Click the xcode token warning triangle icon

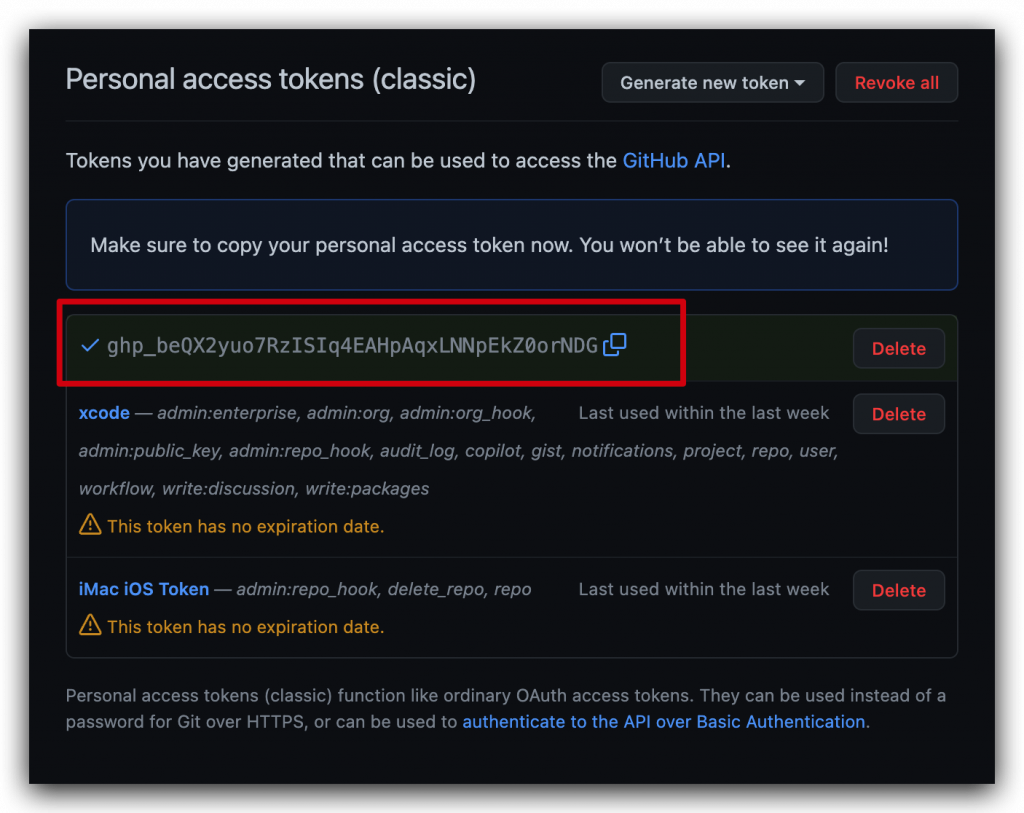click(x=90, y=525)
